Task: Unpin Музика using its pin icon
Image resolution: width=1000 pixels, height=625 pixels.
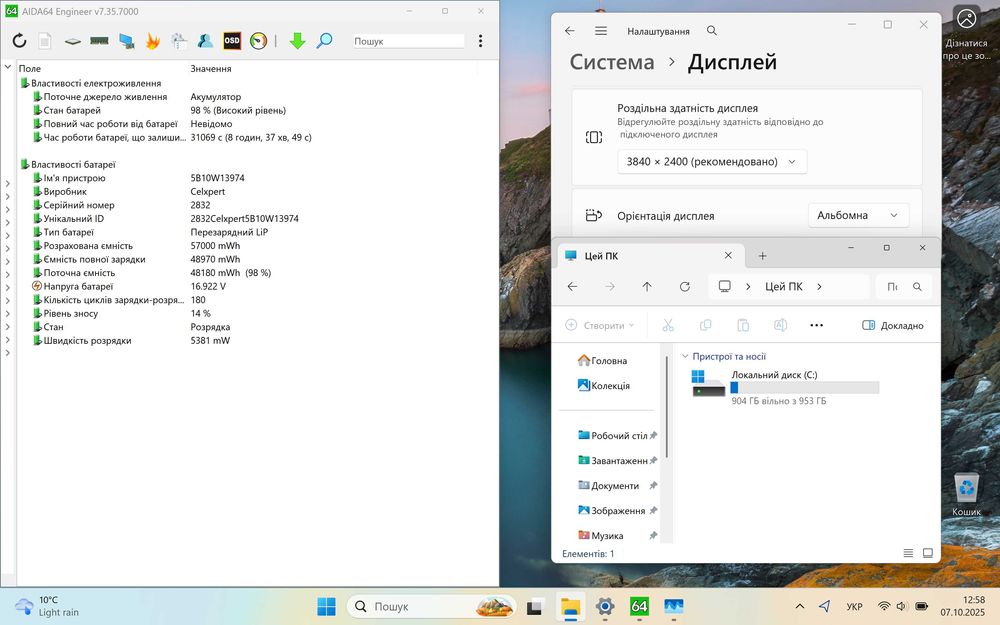Action: coord(653,536)
